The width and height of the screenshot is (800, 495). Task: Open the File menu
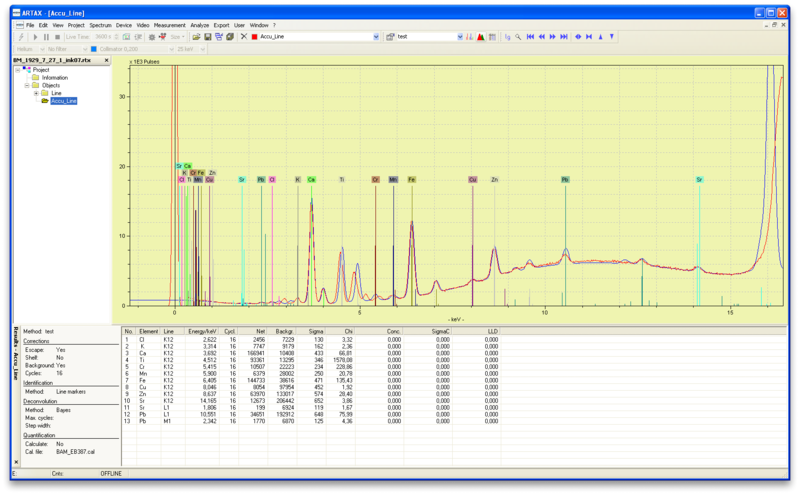click(x=30, y=25)
